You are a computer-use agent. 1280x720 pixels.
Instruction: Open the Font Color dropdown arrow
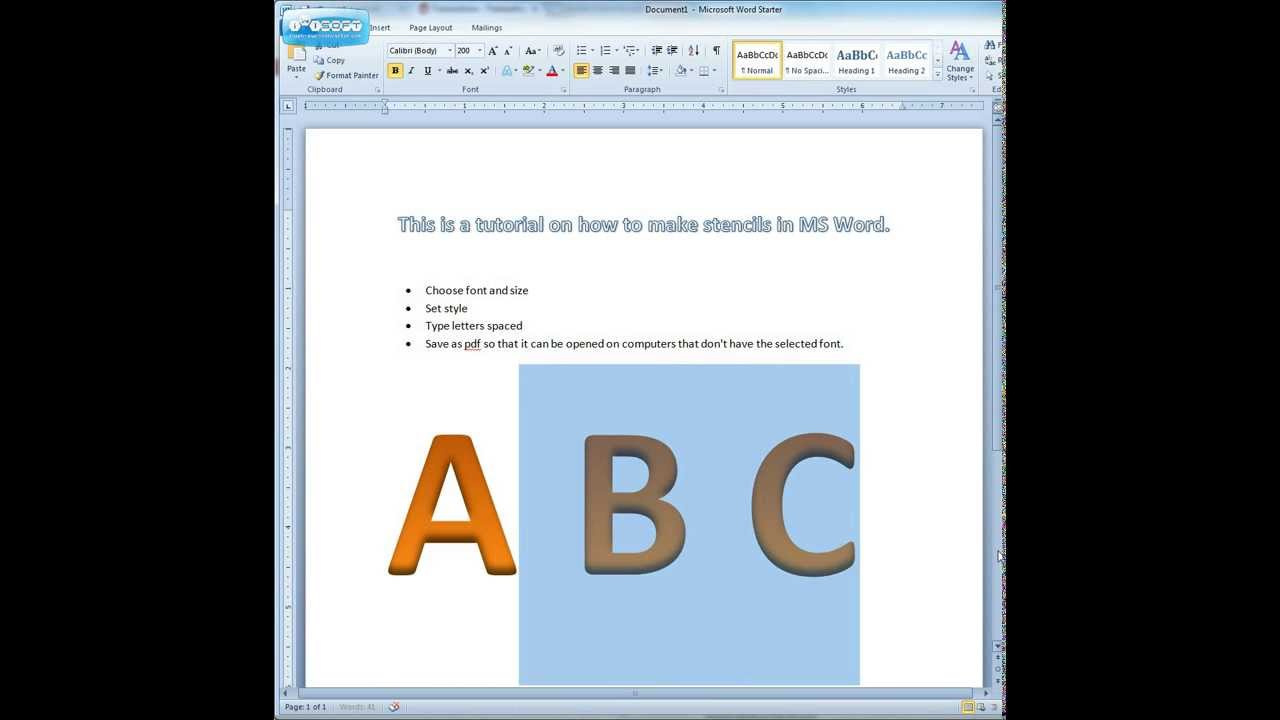(562, 70)
